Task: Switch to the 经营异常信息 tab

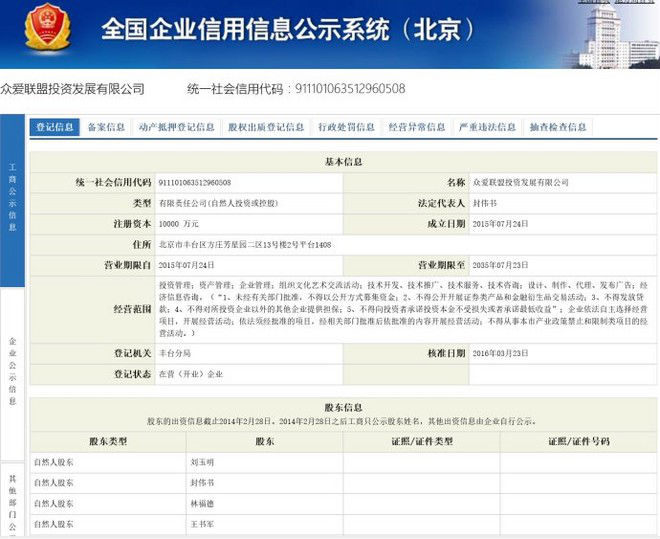Action: pyautogui.click(x=417, y=127)
